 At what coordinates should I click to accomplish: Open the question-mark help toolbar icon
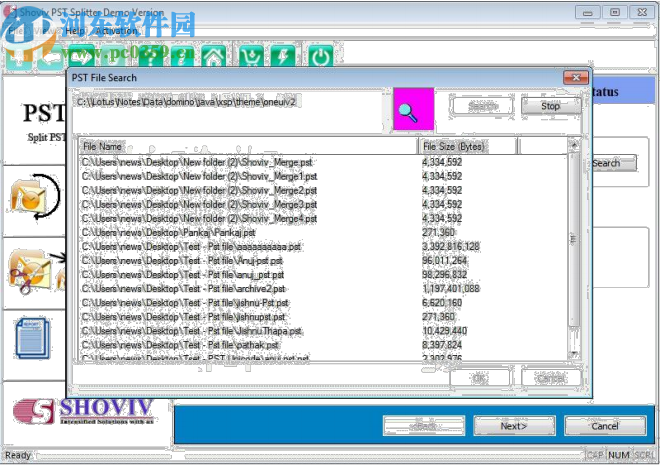click(150, 56)
